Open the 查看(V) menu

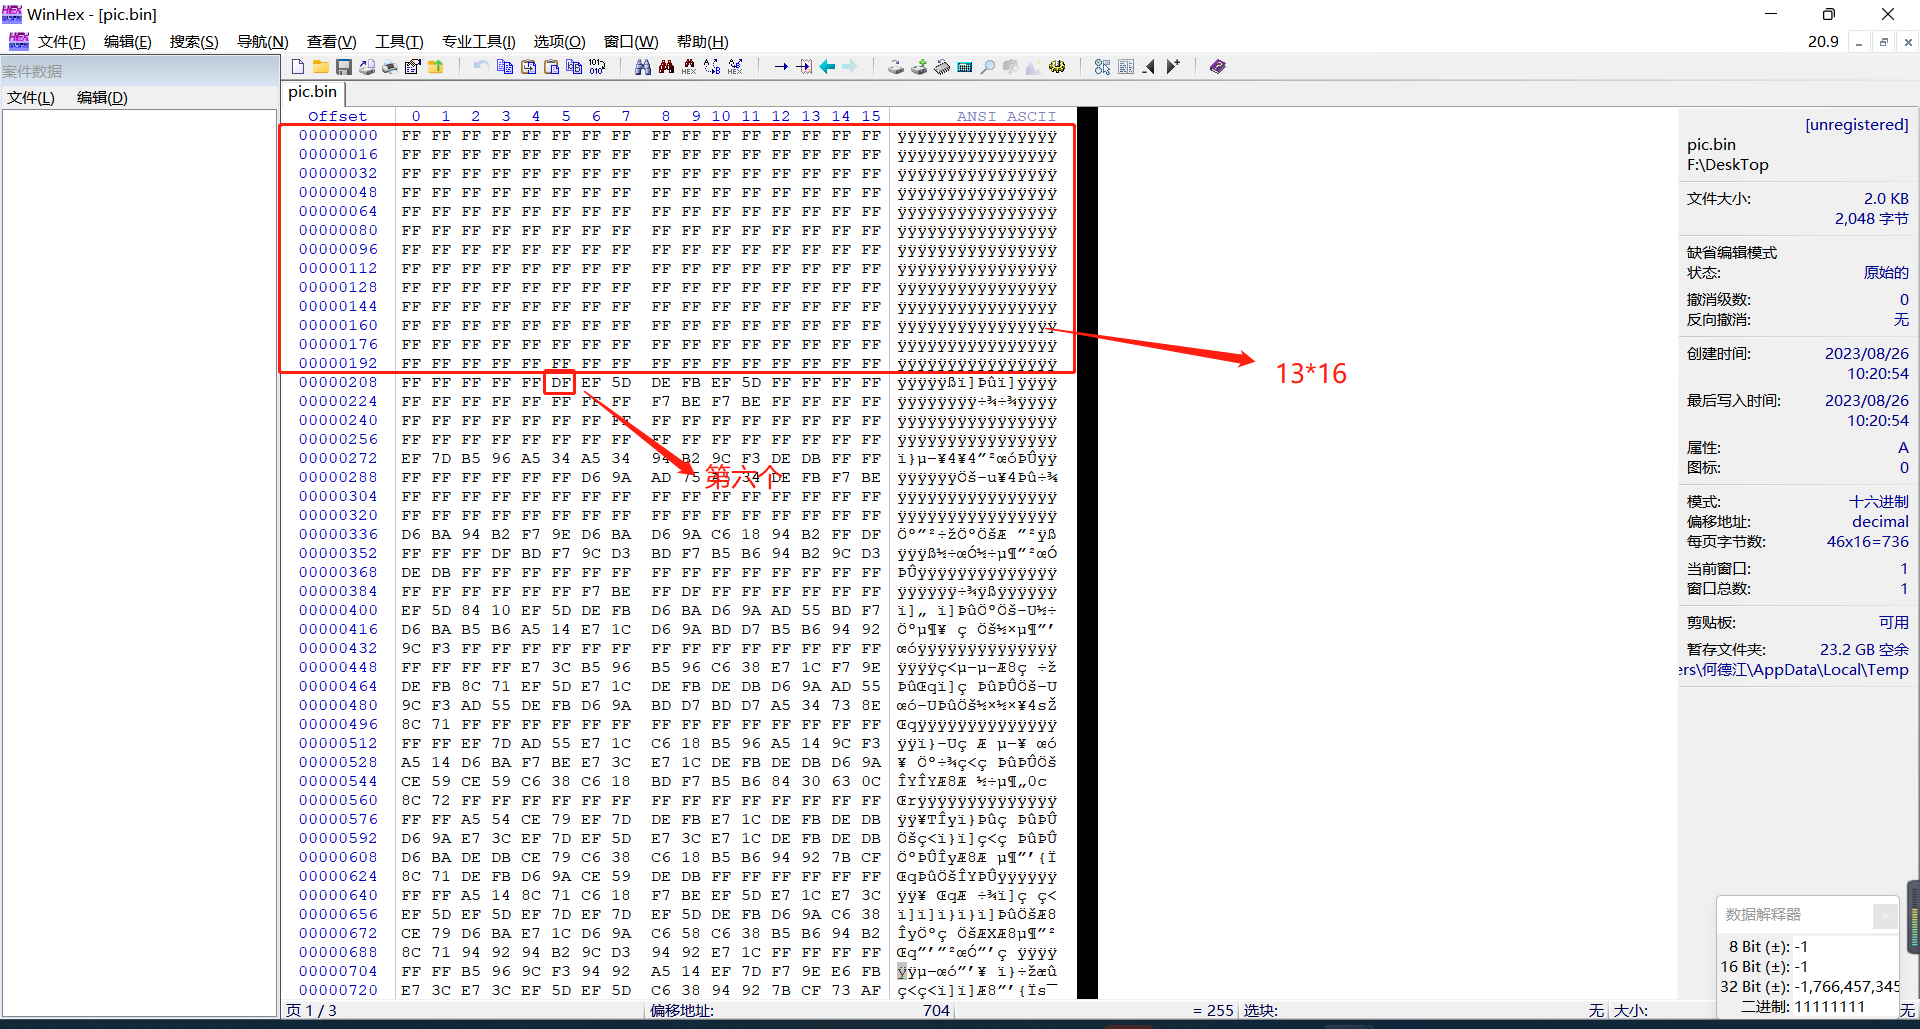pyautogui.click(x=331, y=42)
